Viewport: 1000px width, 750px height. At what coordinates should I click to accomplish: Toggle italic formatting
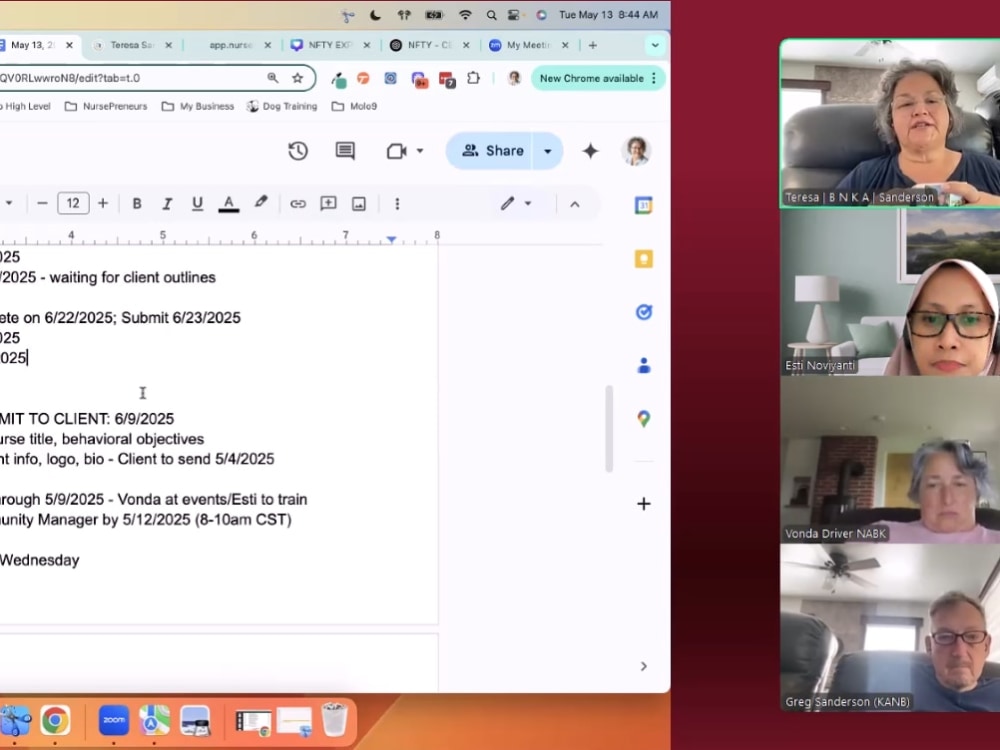pos(167,203)
